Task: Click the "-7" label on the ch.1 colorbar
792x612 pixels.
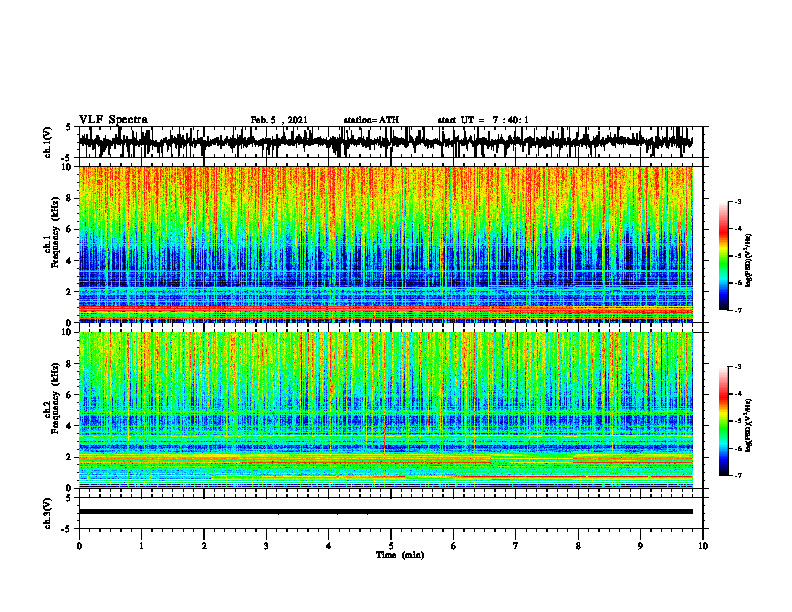Action: tap(737, 311)
